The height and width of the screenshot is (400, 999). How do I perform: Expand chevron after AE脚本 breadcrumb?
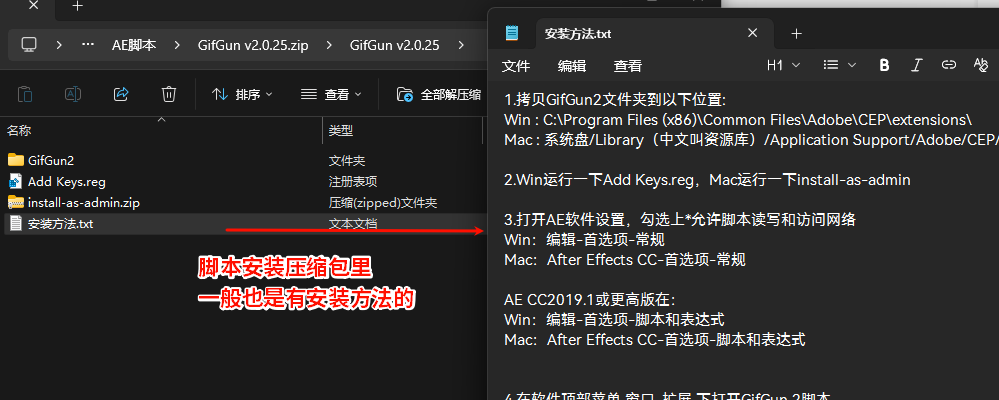[x=176, y=45]
